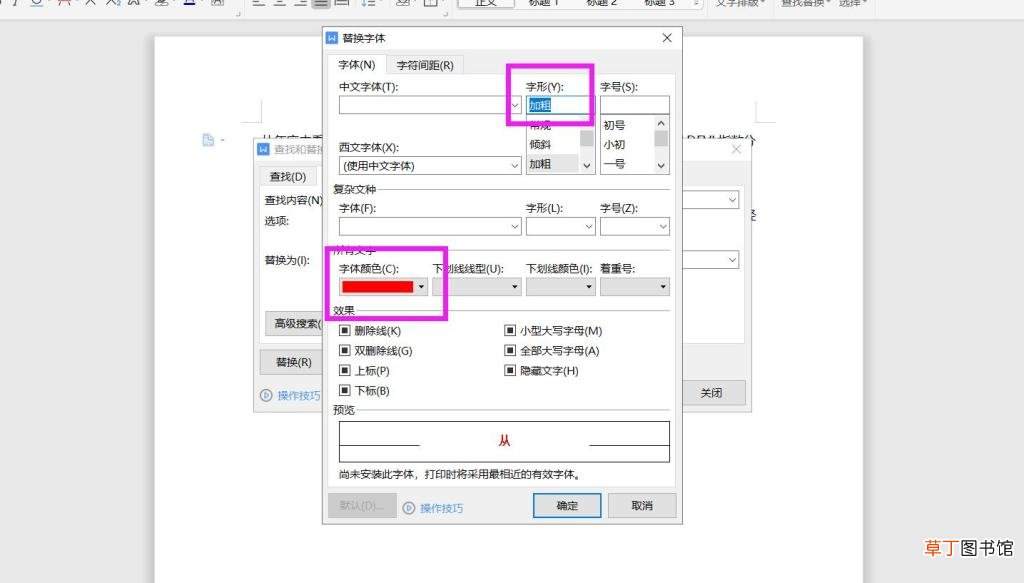1024x583 pixels.
Task: Click the 取消 button
Action: [642, 505]
